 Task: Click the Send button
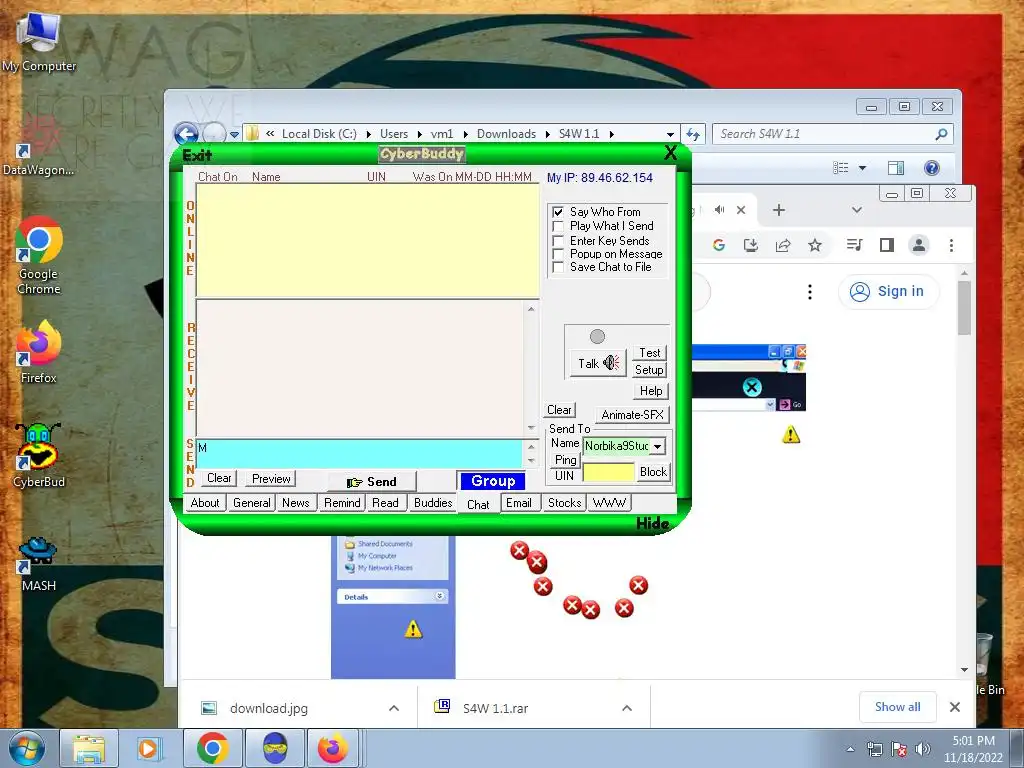coord(372,482)
